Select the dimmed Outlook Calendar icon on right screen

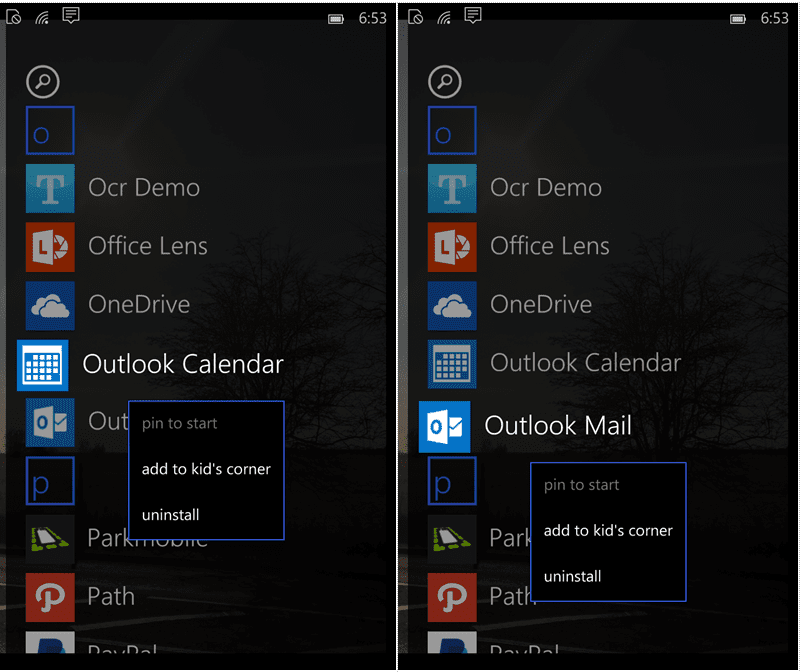452,364
